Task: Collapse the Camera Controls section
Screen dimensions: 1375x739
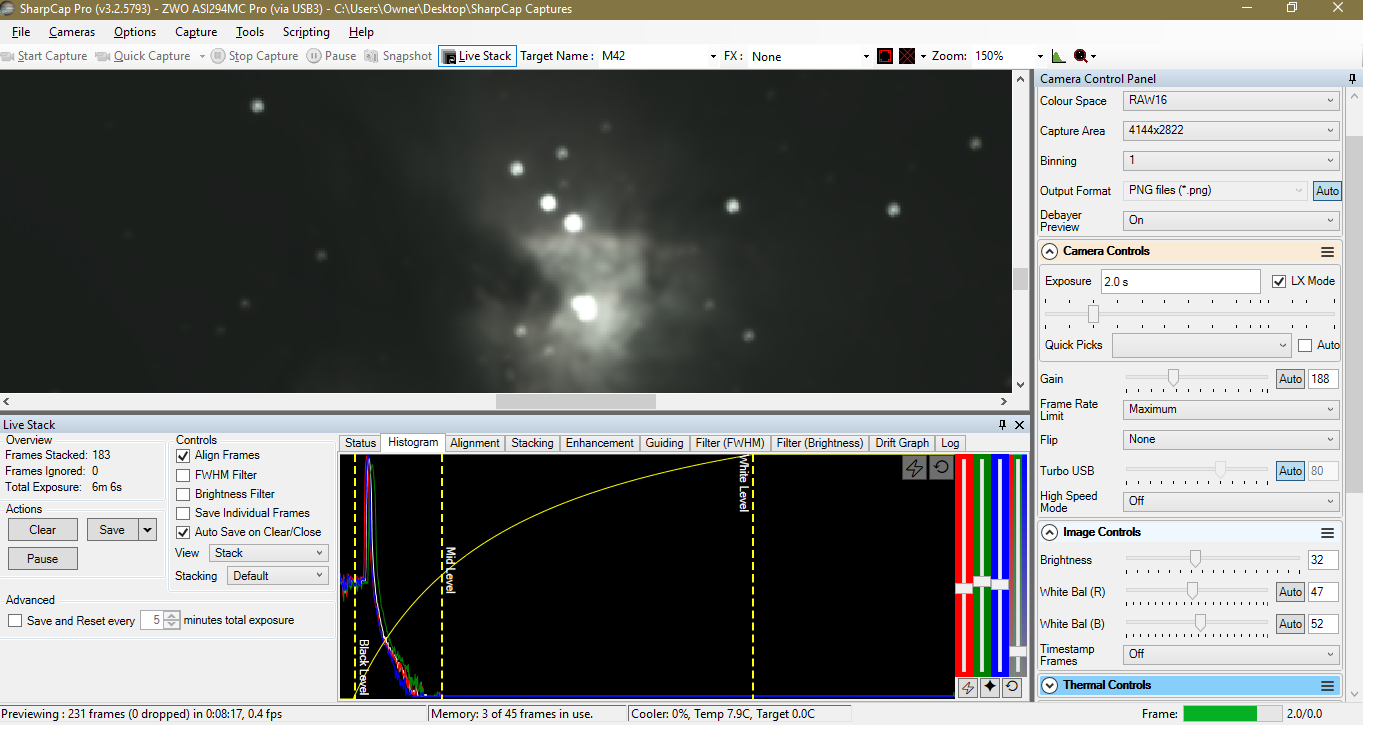Action: 1050,252
